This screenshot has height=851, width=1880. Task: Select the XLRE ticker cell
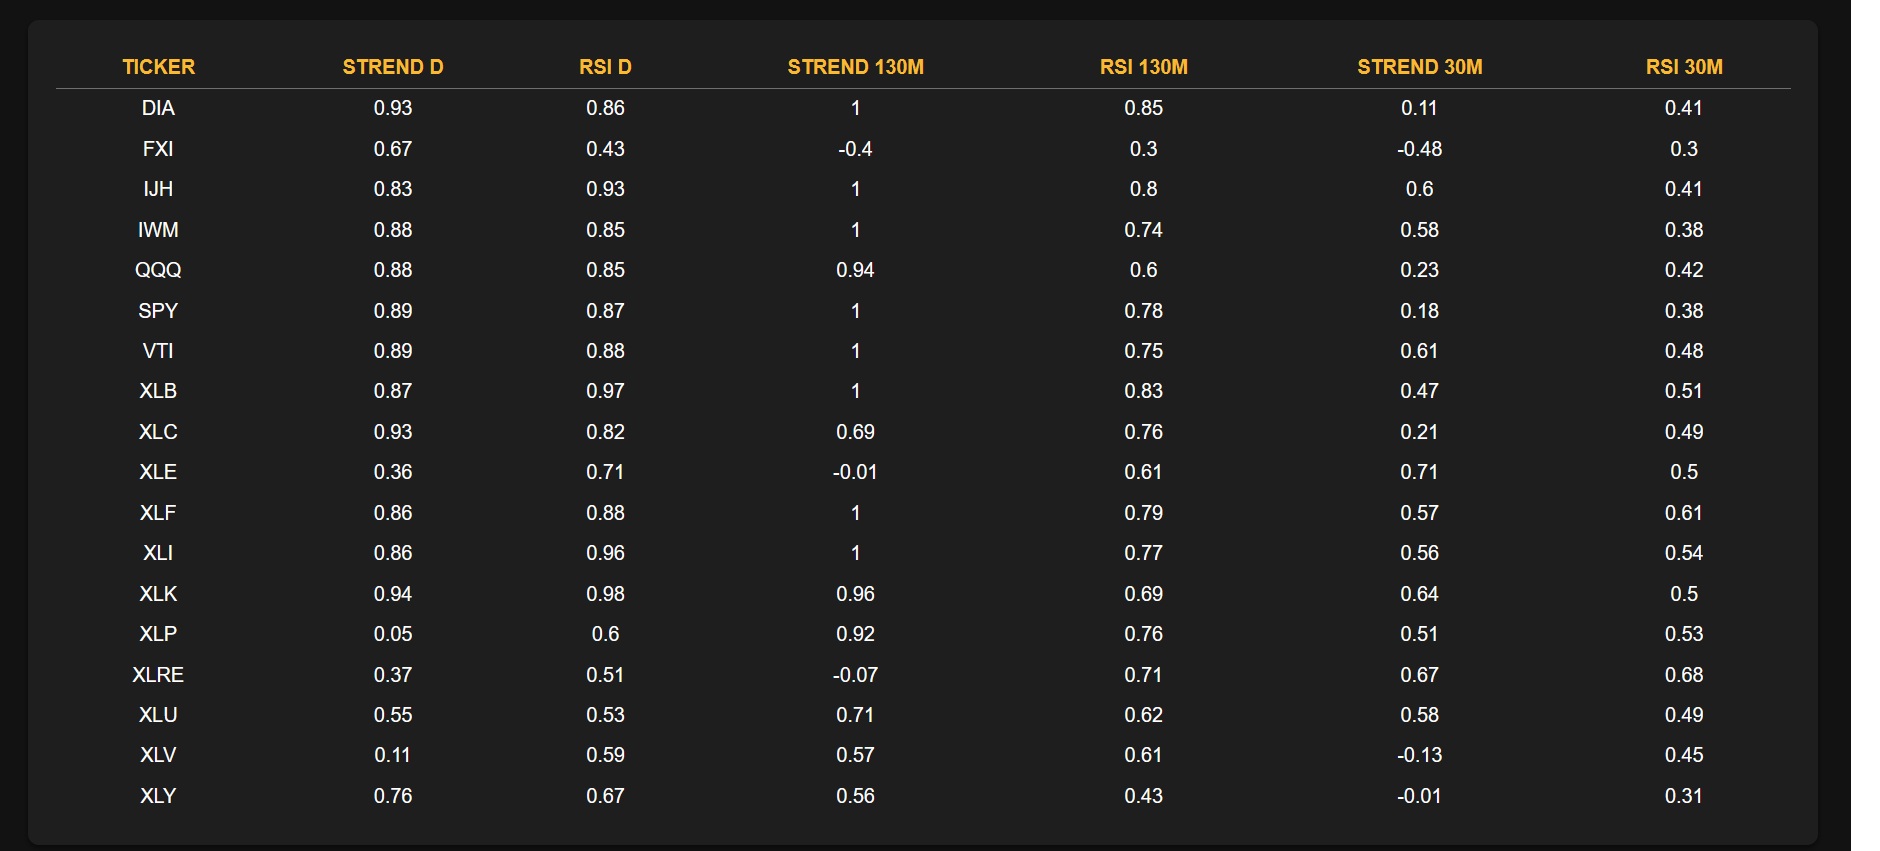click(158, 675)
